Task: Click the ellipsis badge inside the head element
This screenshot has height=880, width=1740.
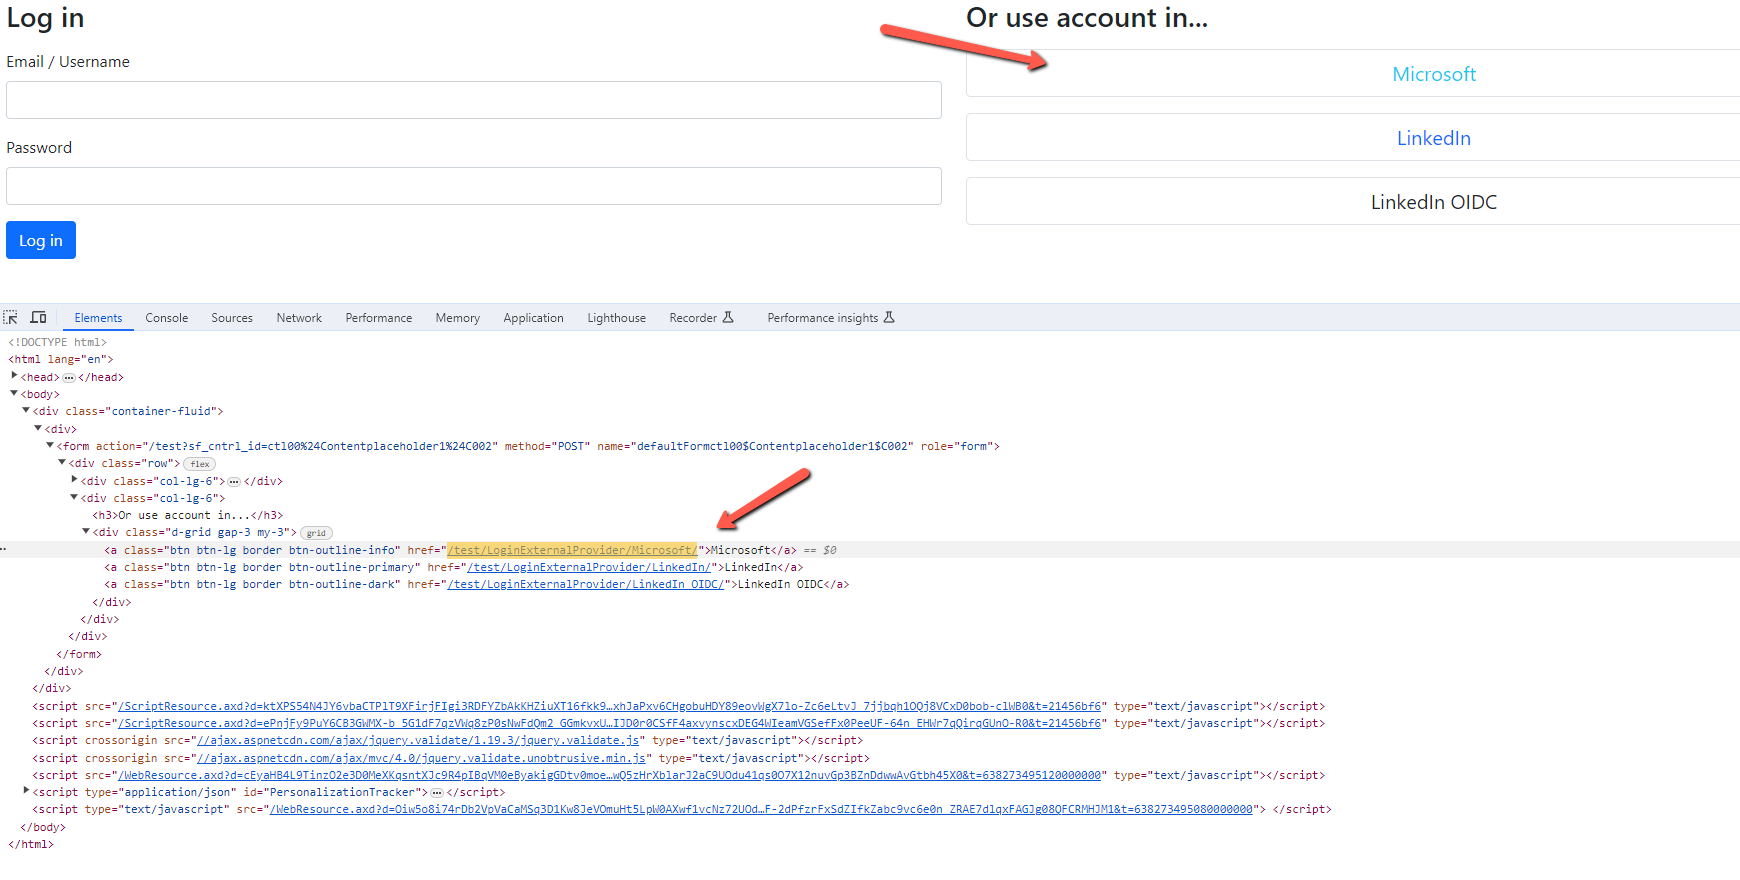Action: pos(69,378)
